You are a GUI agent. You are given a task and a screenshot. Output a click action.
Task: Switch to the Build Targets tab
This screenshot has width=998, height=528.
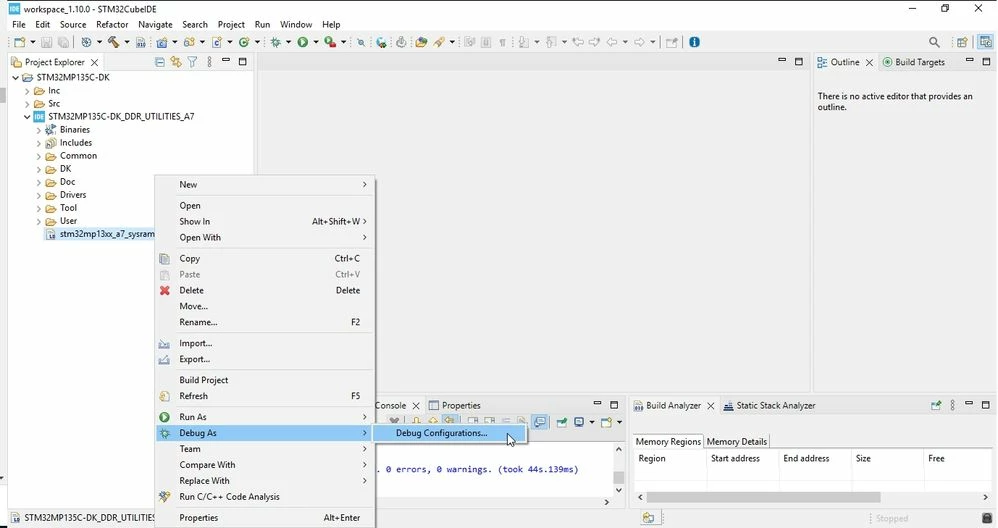pos(913,62)
